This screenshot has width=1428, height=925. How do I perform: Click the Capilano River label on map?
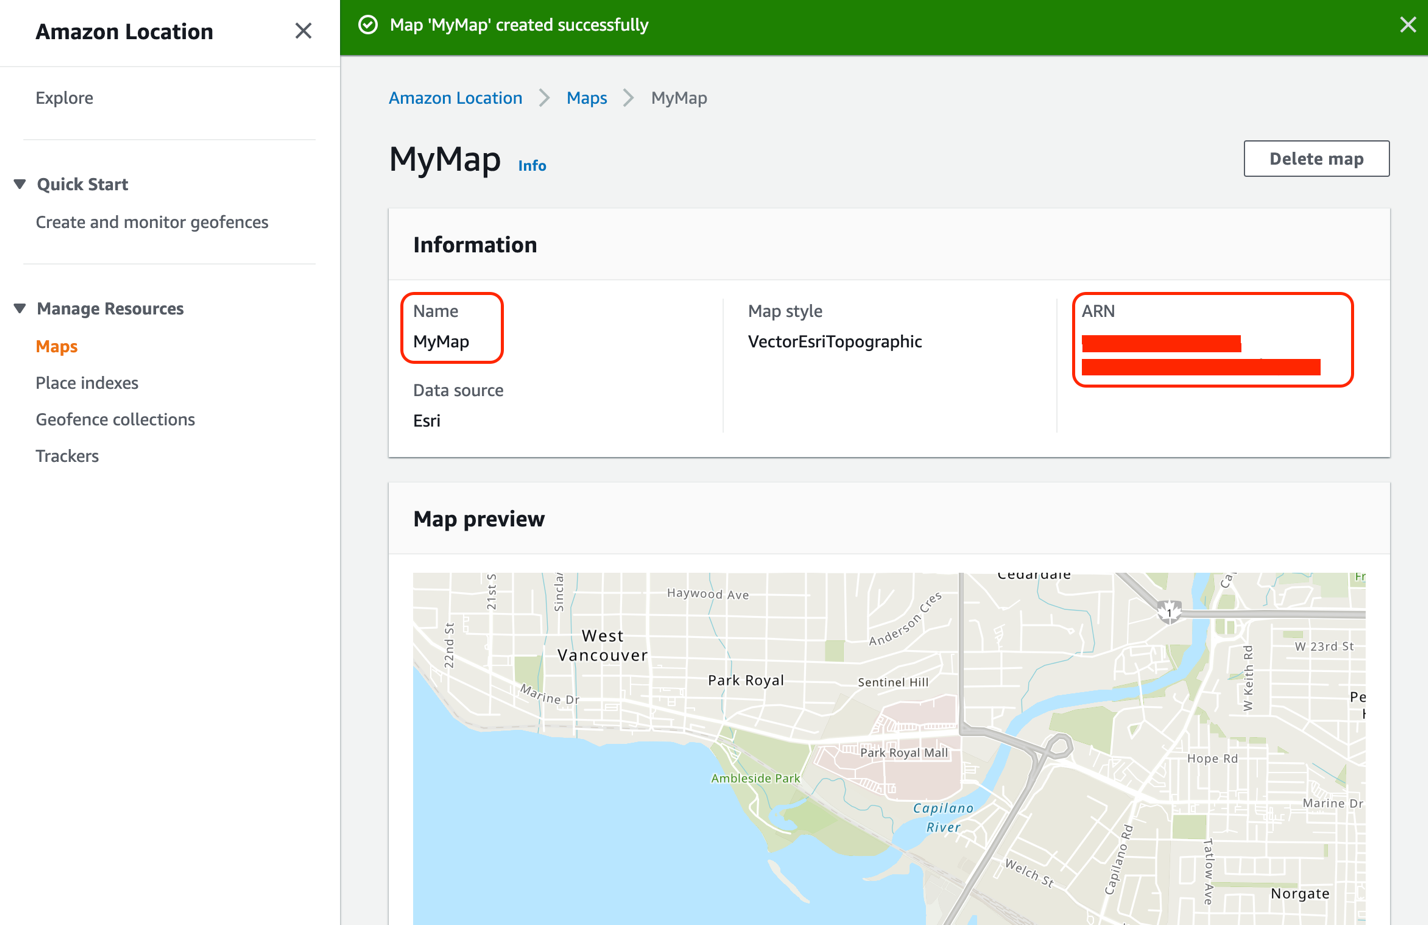click(943, 817)
